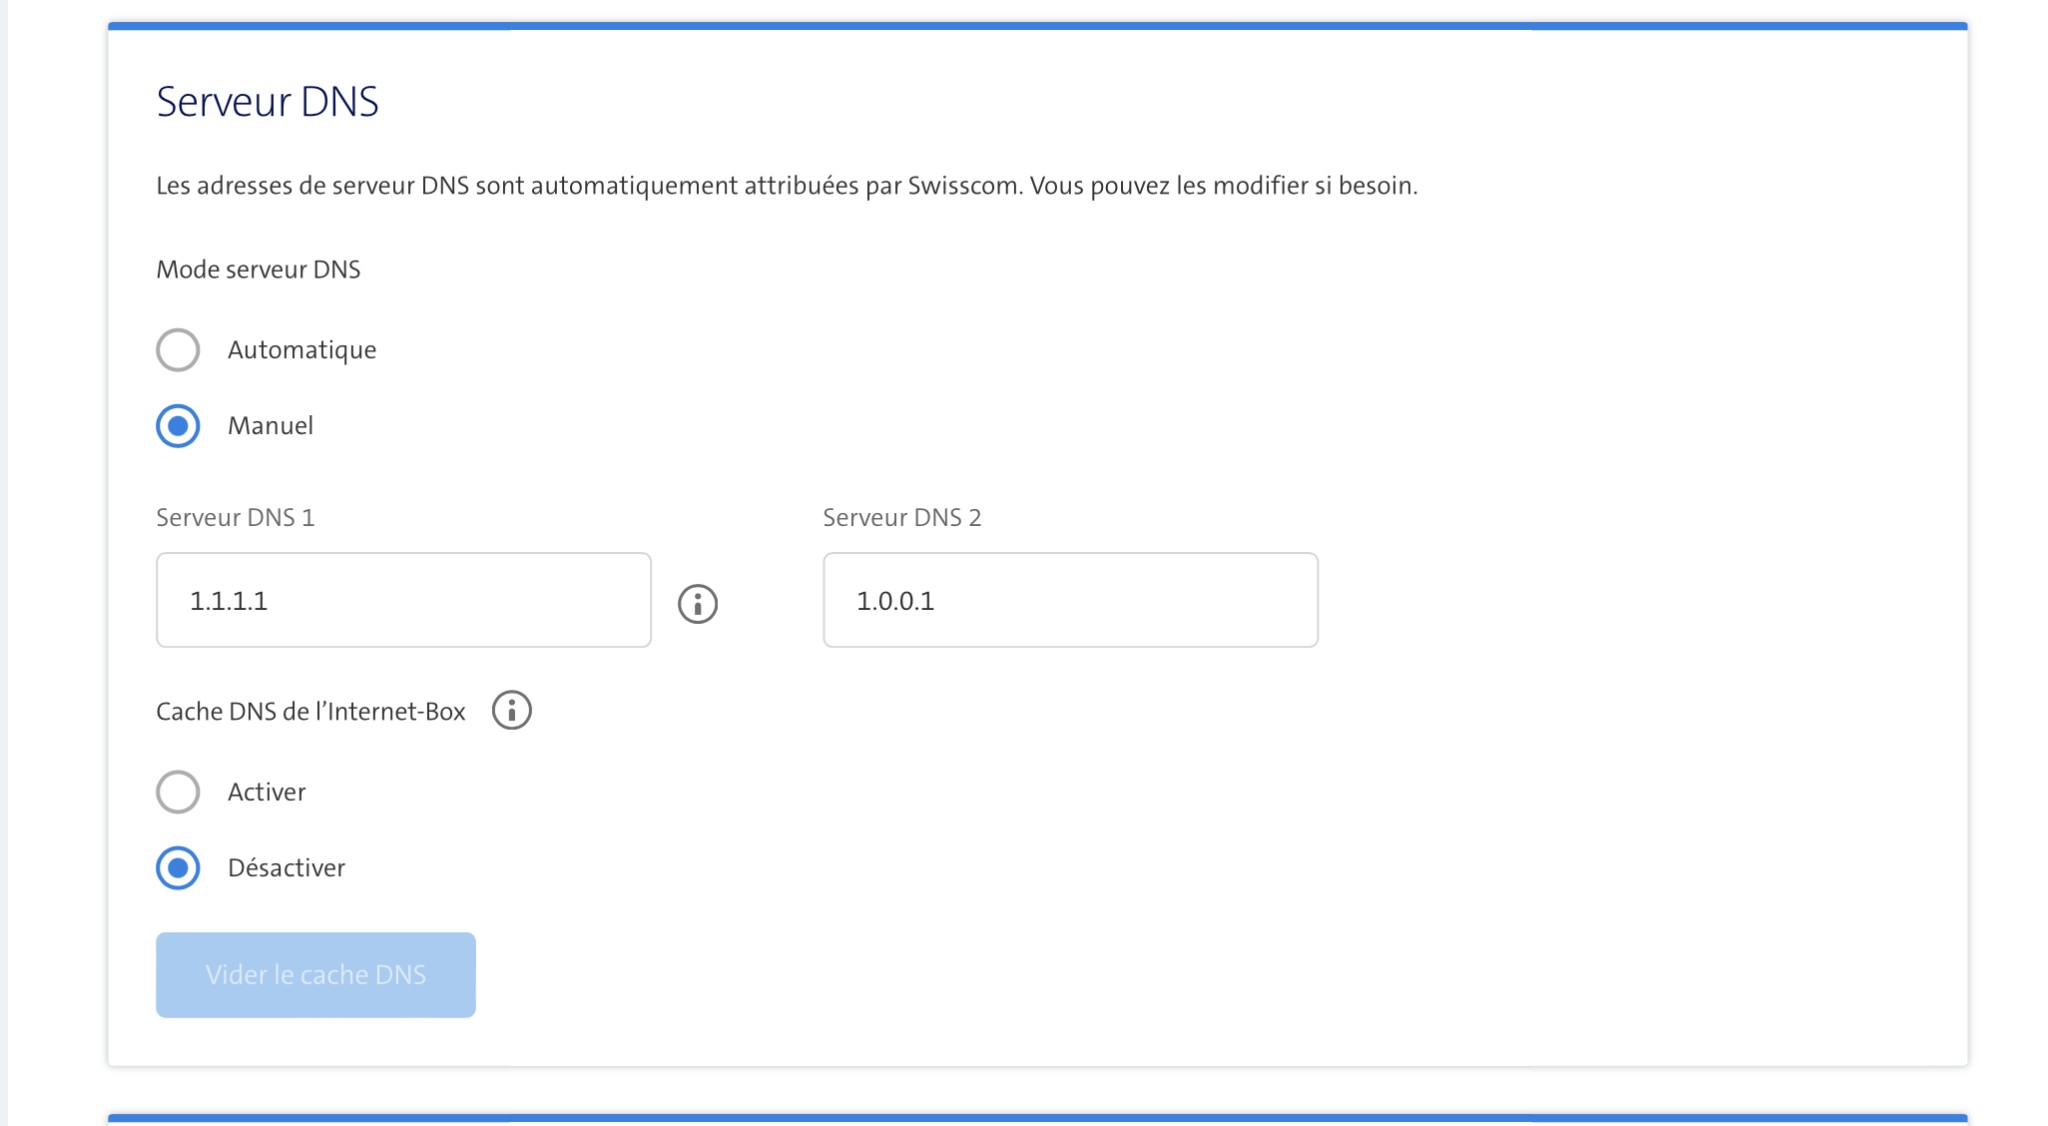Viewport: 2048px width, 1126px height.
Task: Show info about Cache DNS de l'Internet-Box
Action: (x=511, y=711)
